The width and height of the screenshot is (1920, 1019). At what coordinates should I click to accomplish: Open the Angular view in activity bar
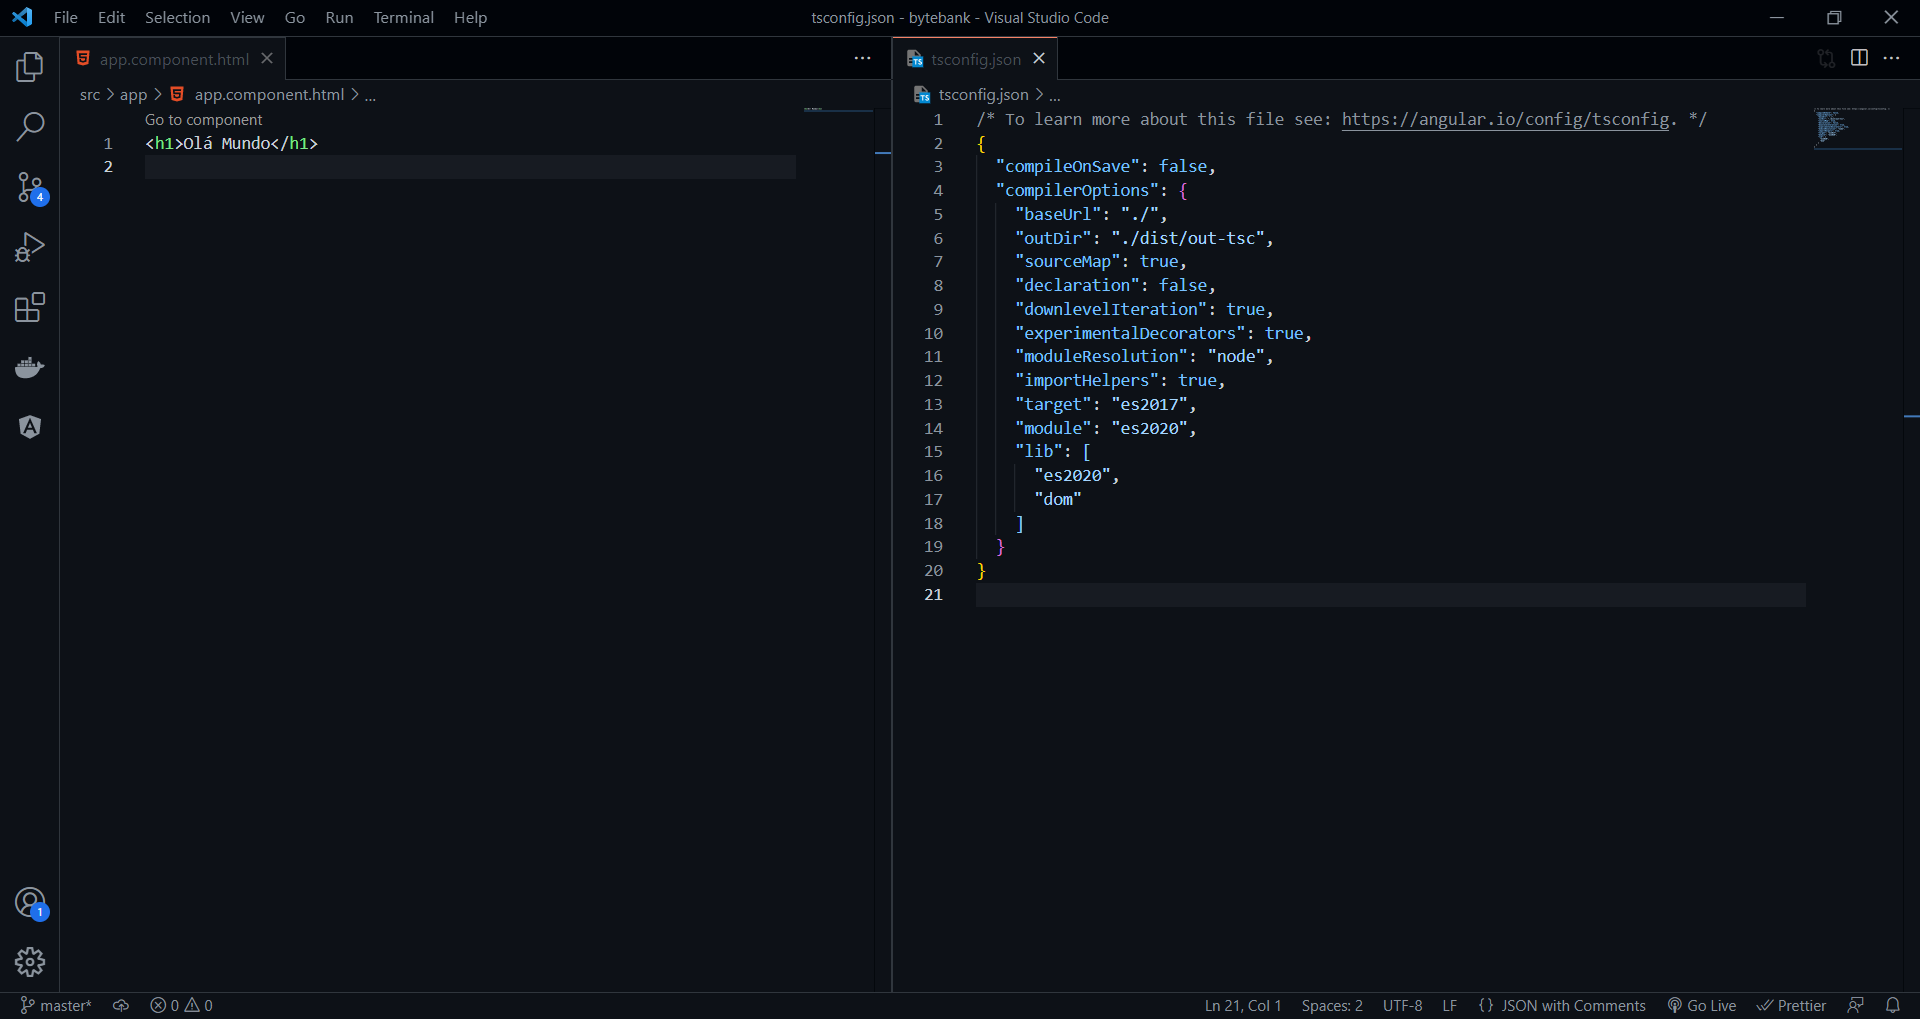(x=30, y=427)
